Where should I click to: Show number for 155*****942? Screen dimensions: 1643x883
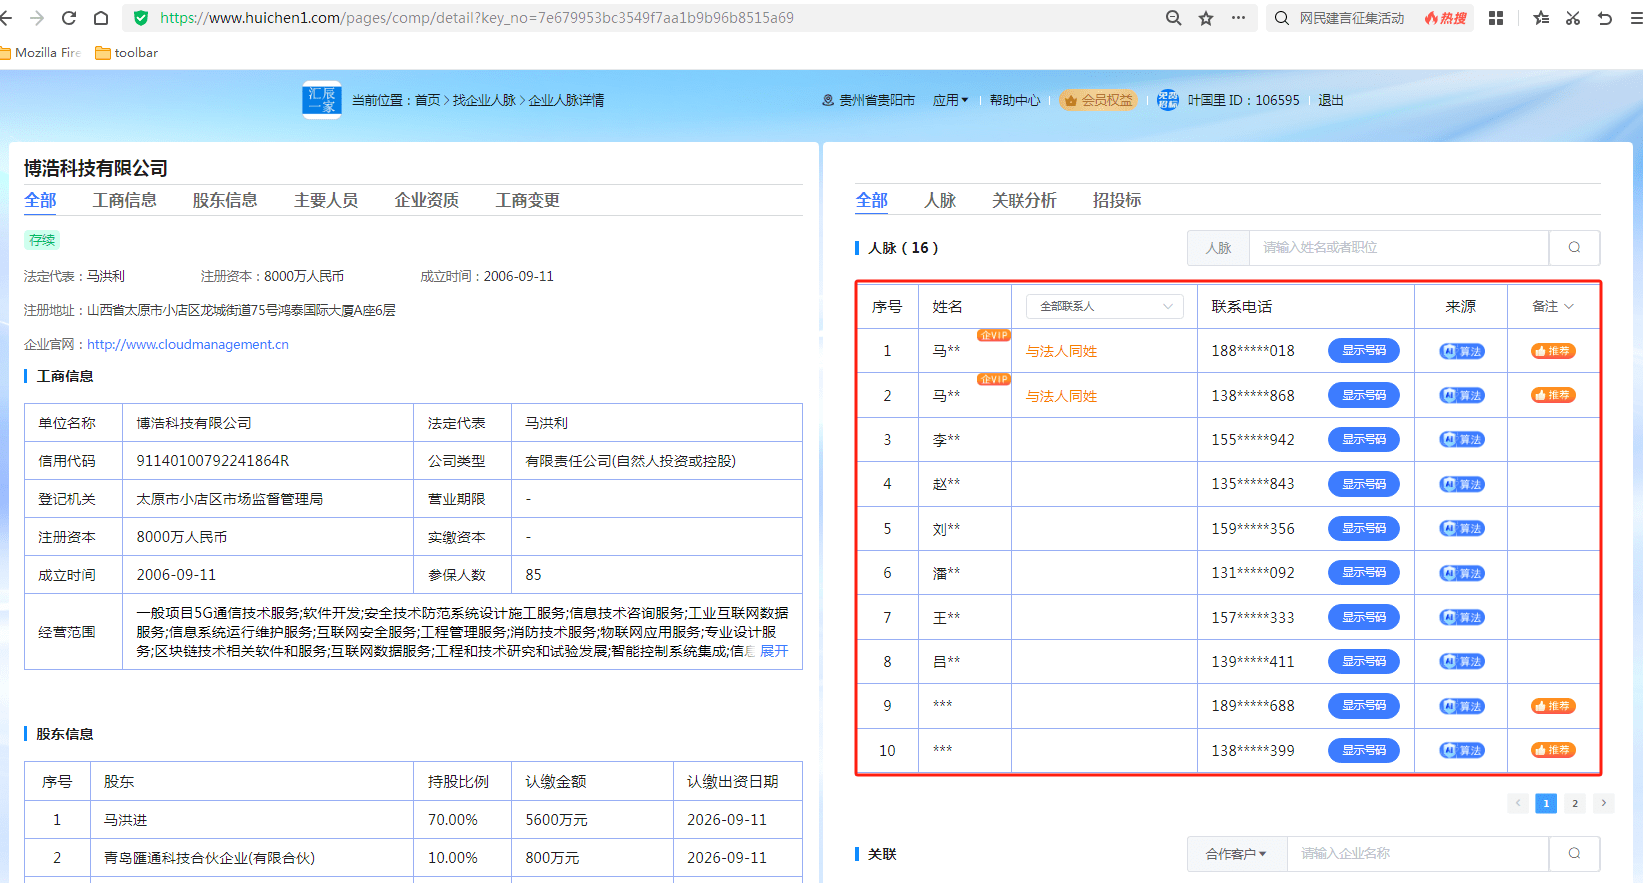[x=1364, y=440]
